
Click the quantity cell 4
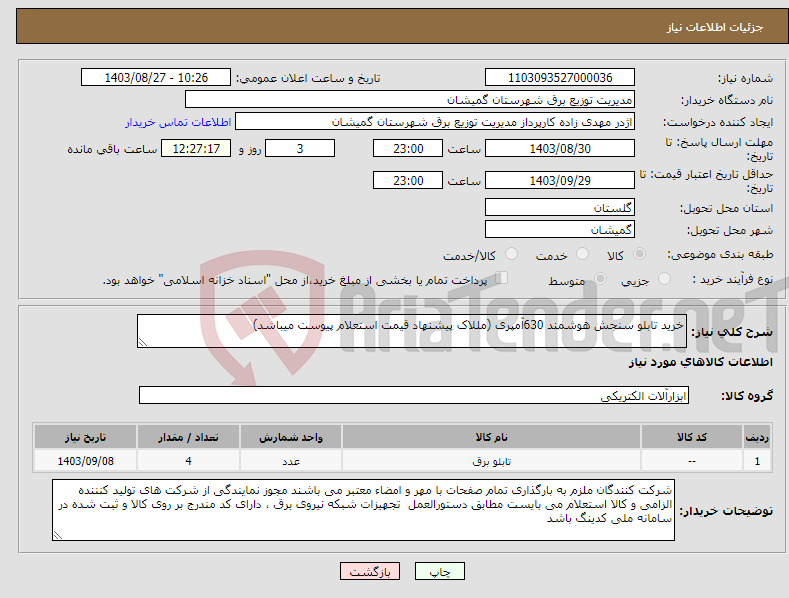pos(188,461)
